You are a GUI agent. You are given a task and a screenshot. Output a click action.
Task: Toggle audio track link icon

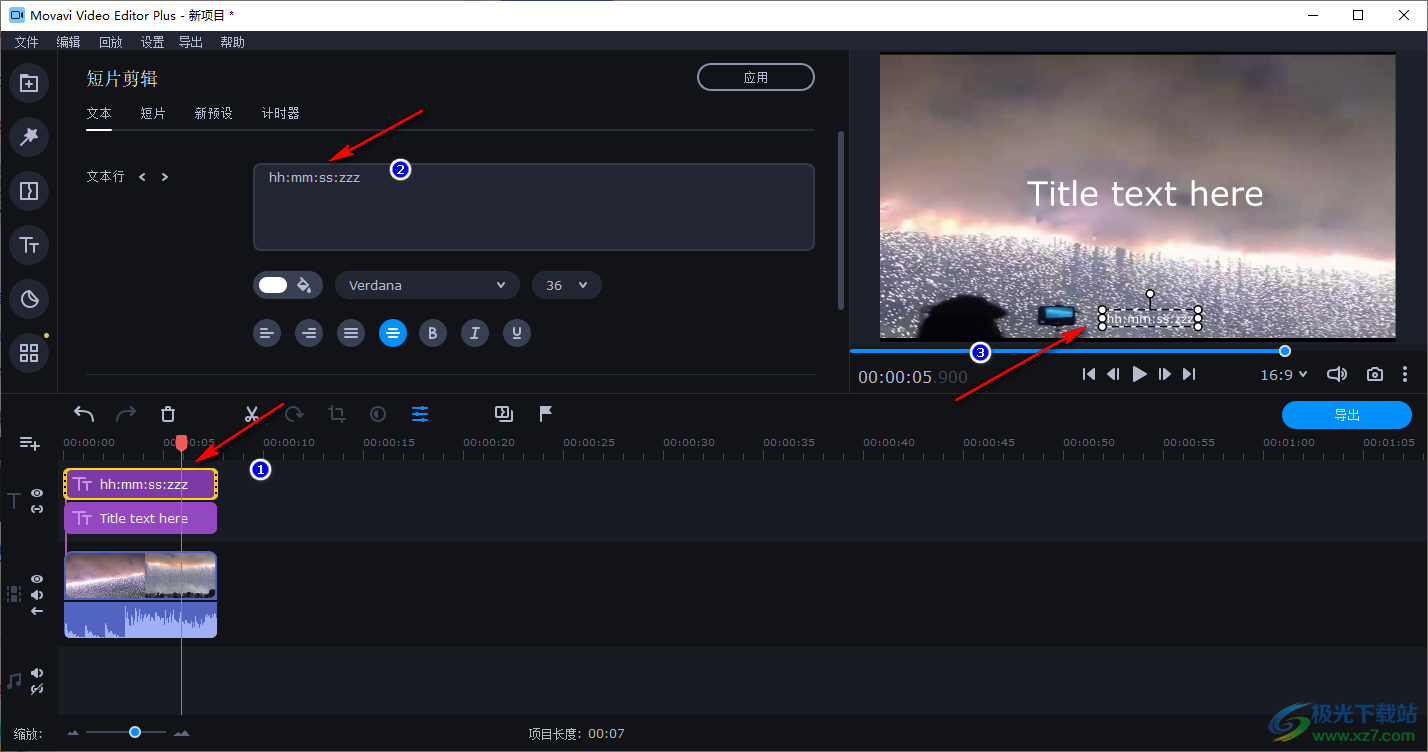click(x=37, y=689)
